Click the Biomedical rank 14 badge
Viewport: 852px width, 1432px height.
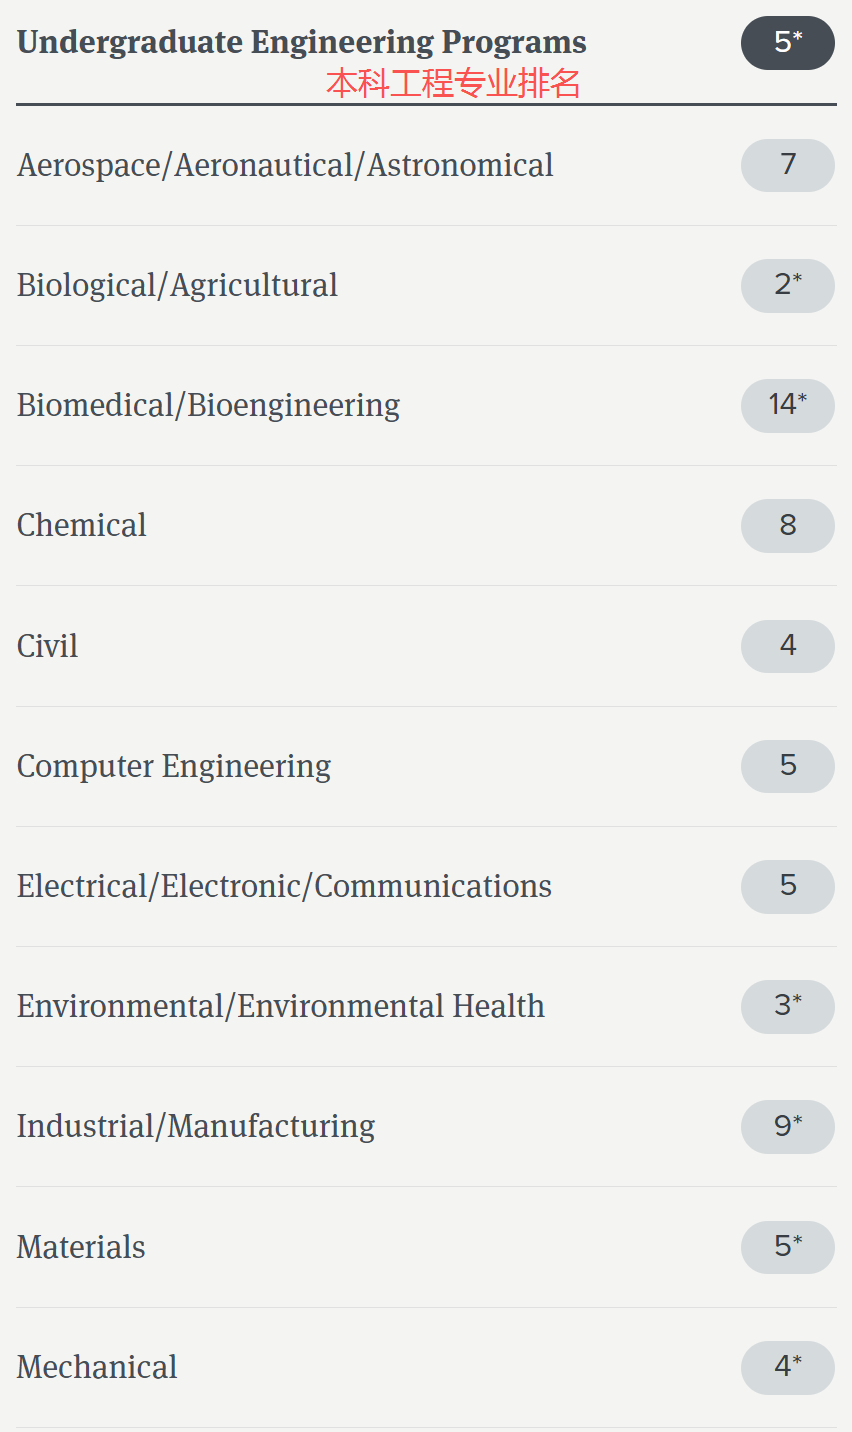click(787, 405)
